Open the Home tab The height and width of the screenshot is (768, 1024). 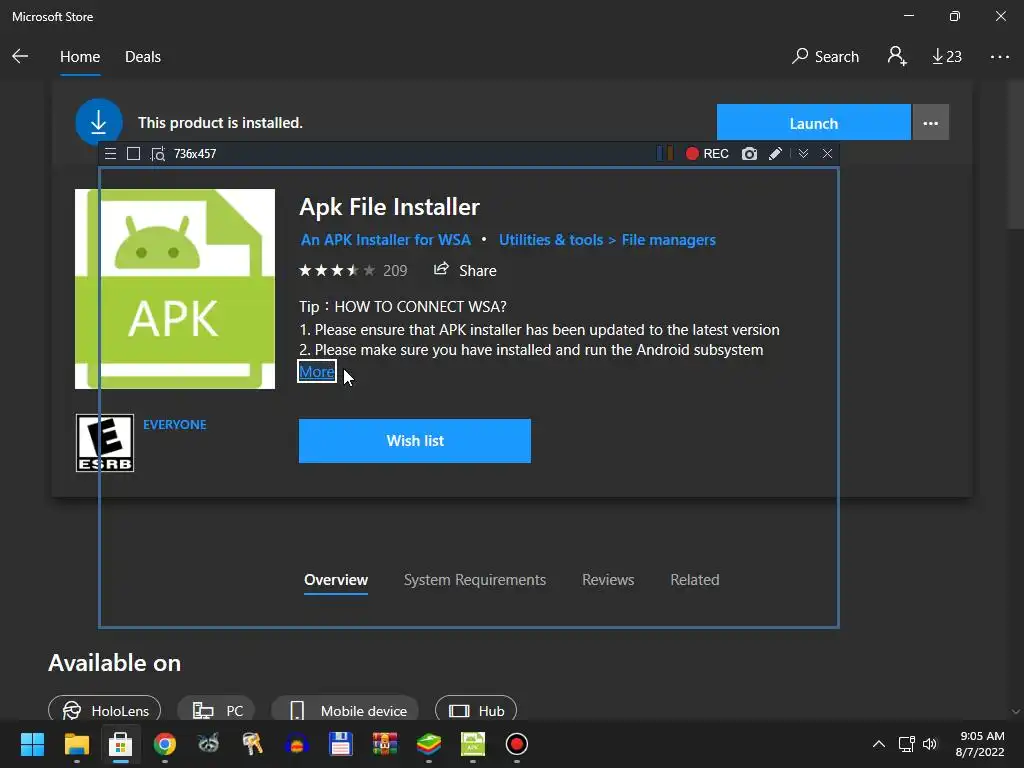tap(80, 57)
